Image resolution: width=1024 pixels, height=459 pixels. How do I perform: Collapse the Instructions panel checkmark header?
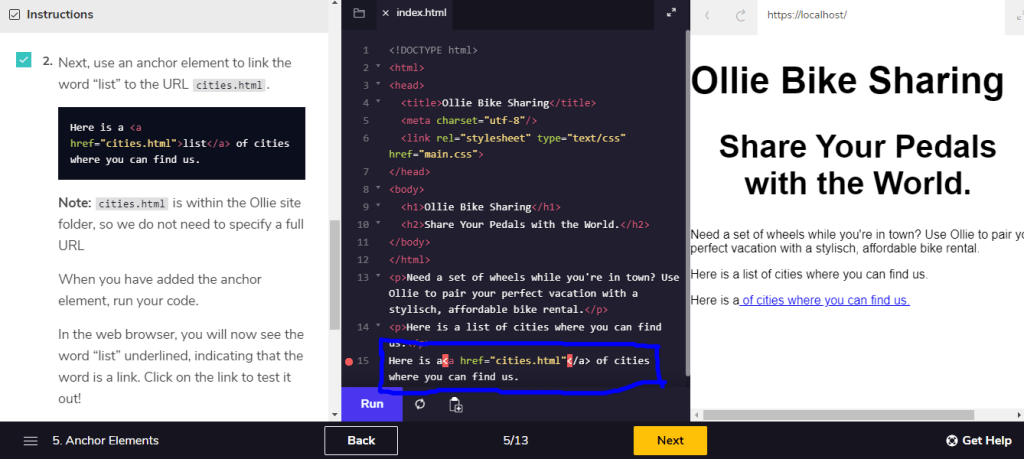coord(11,15)
